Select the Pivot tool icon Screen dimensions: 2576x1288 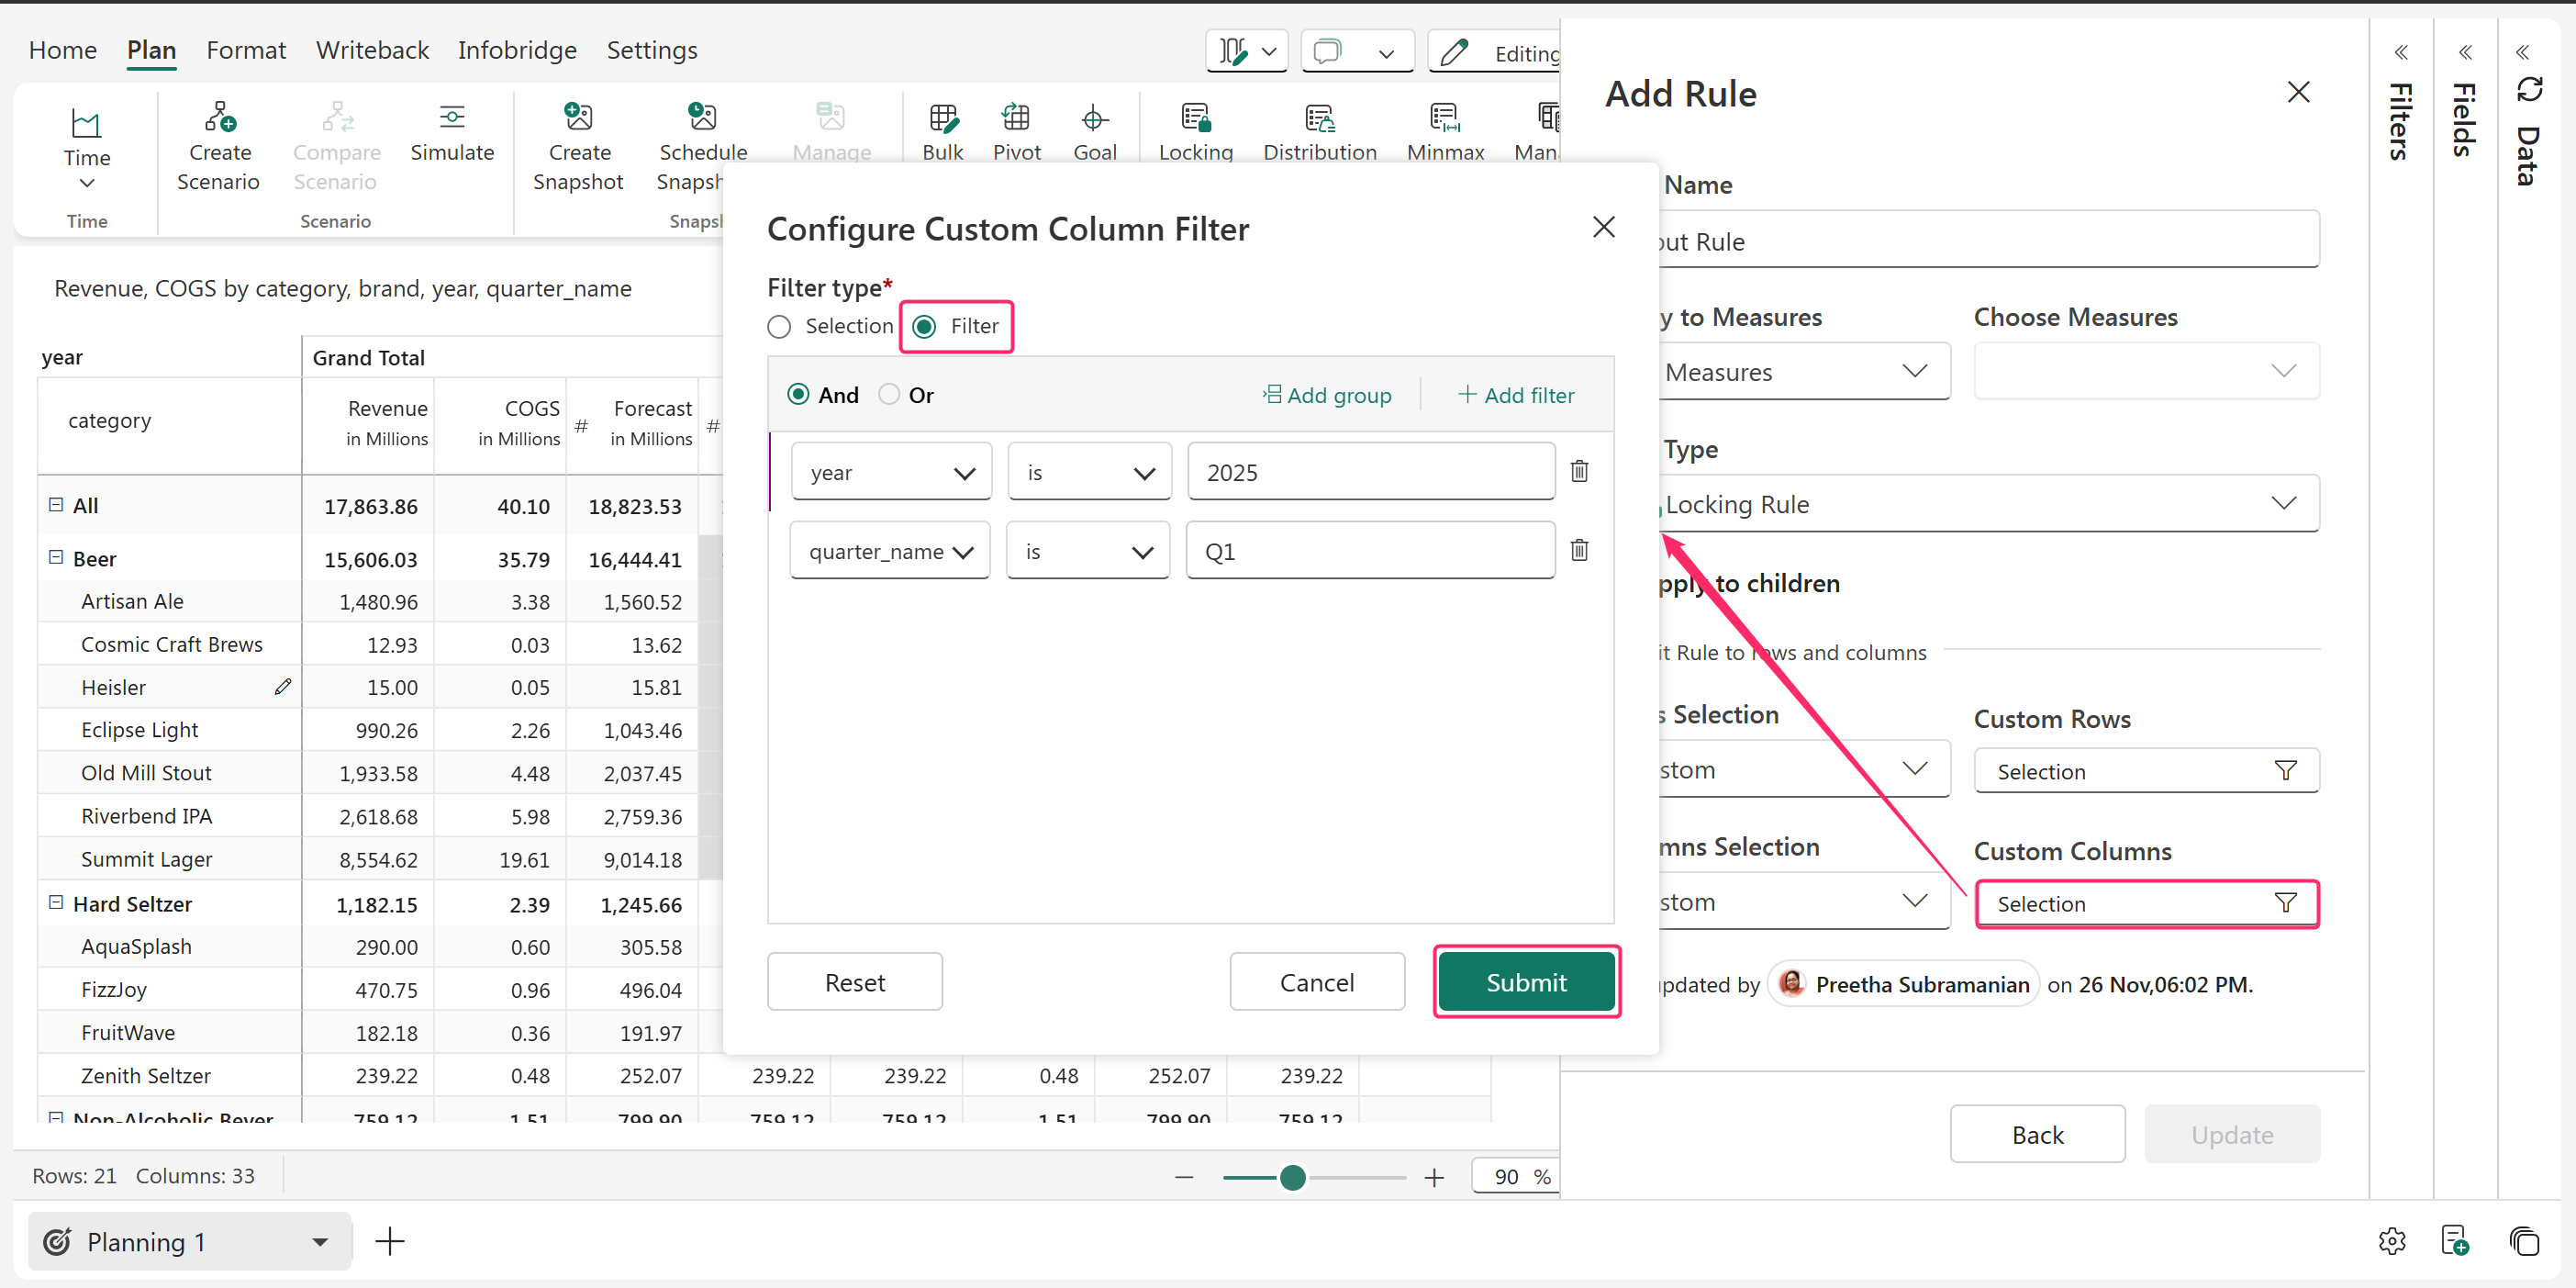pos(1015,118)
